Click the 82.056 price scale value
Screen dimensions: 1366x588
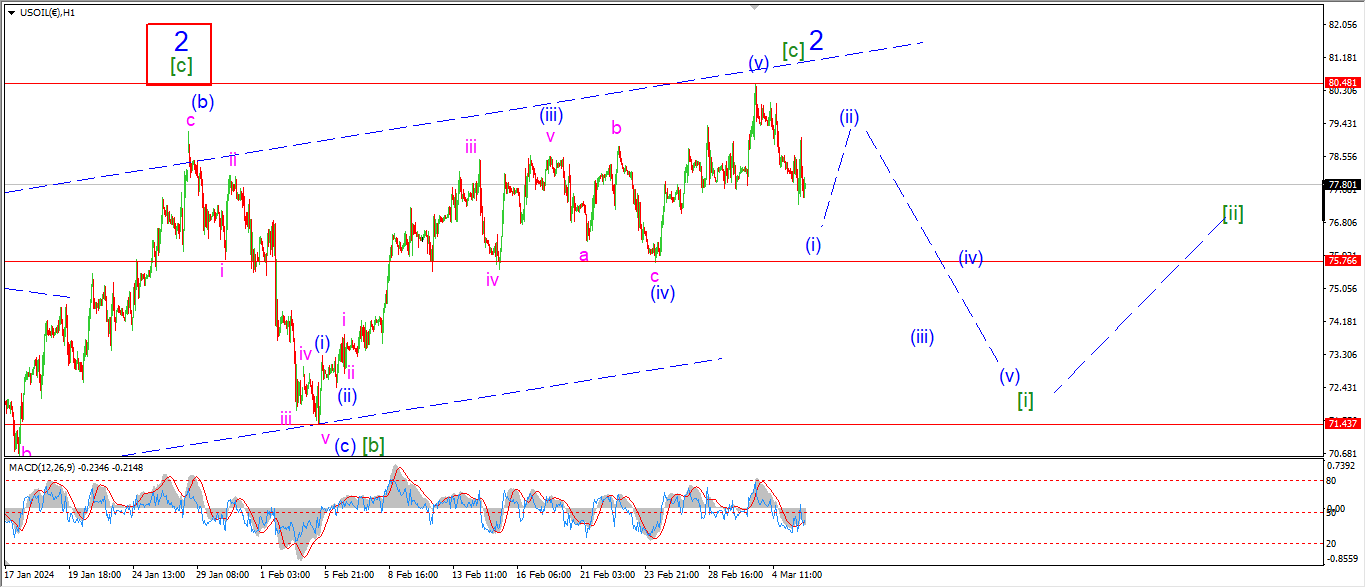tap(1342, 24)
